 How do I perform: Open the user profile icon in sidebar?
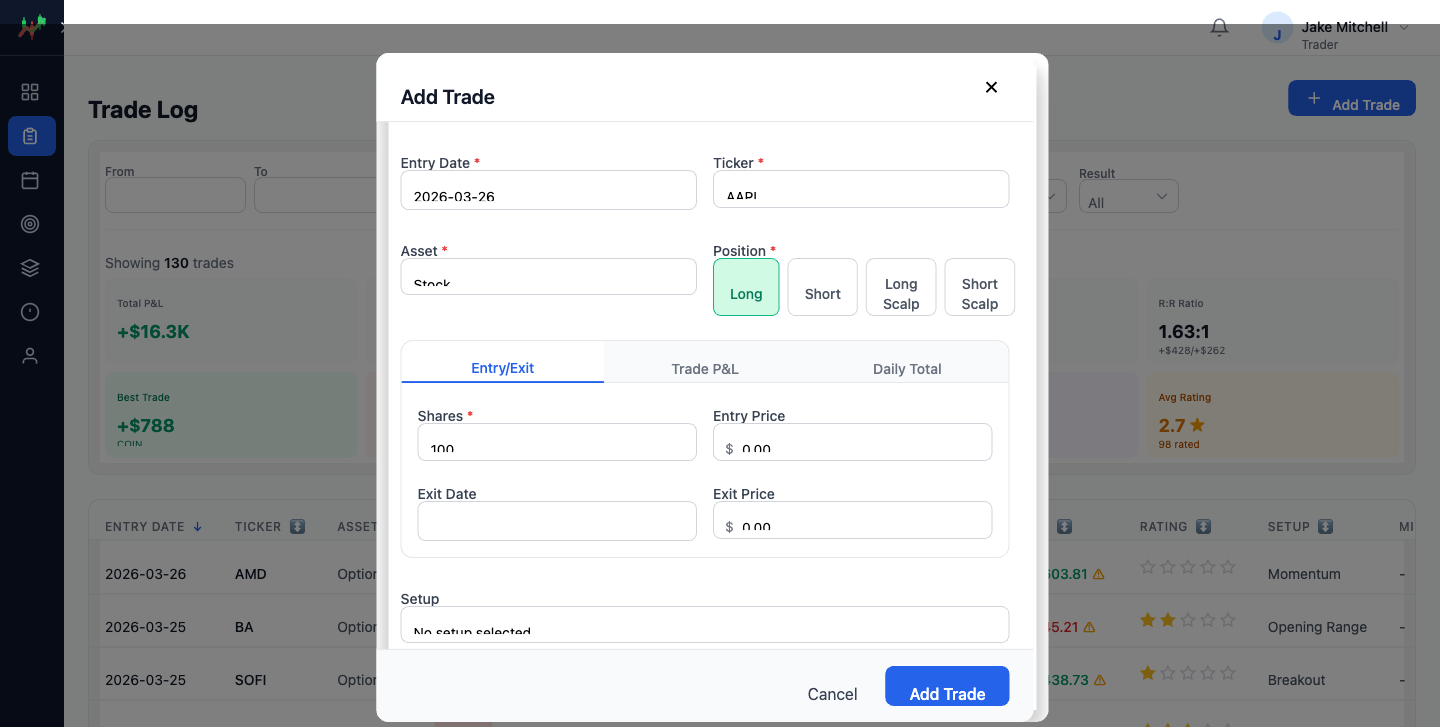coord(30,355)
